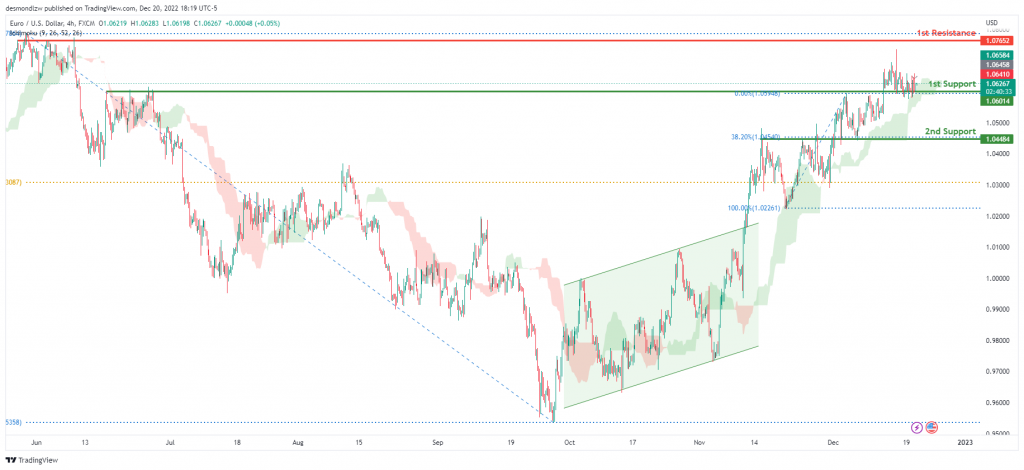The image size is (1024, 470).
Task: Click the Dec label on time axis
Action: click(832, 442)
